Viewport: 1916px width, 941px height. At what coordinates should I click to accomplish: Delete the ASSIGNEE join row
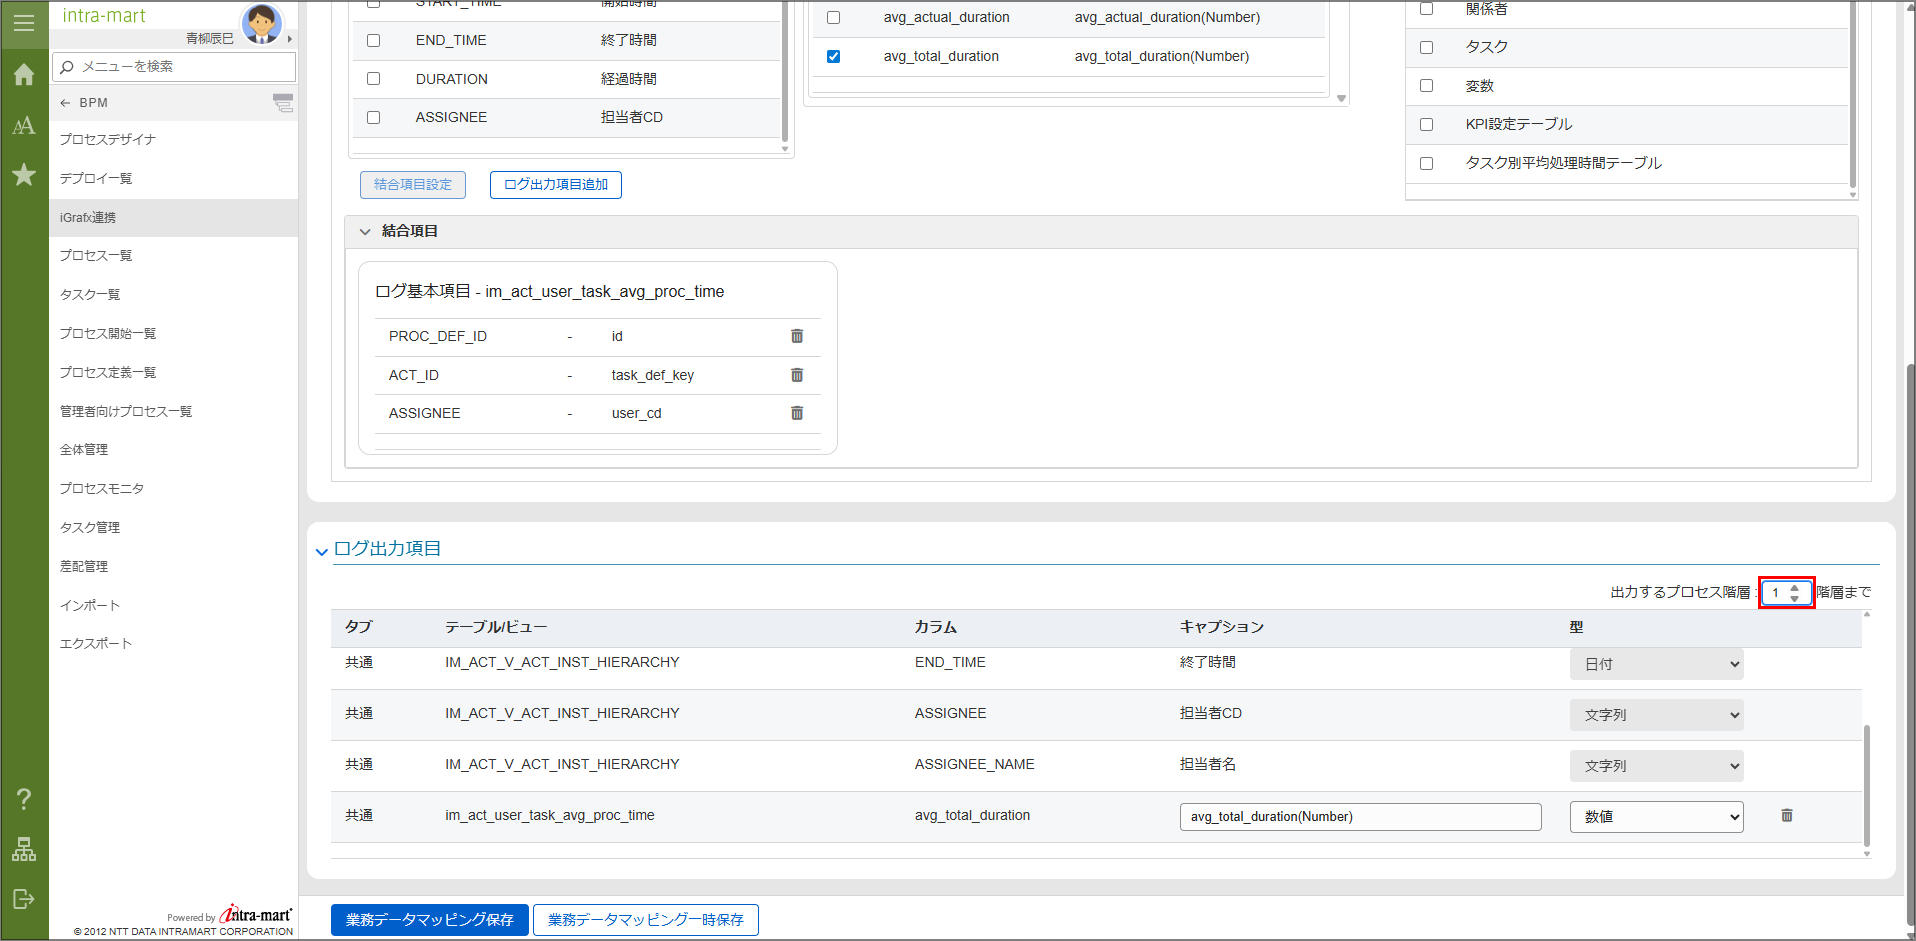click(x=797, y=413)
